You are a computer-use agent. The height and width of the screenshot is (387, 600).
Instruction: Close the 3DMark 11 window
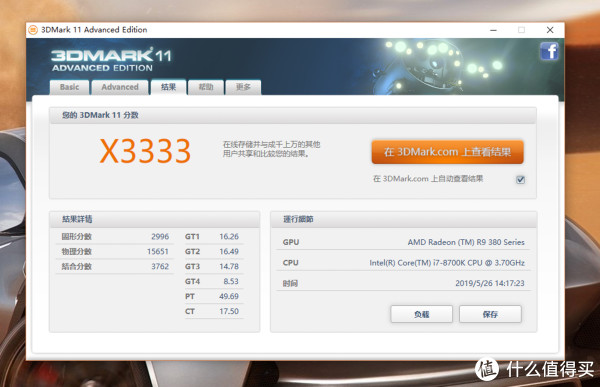click(550, 30)
